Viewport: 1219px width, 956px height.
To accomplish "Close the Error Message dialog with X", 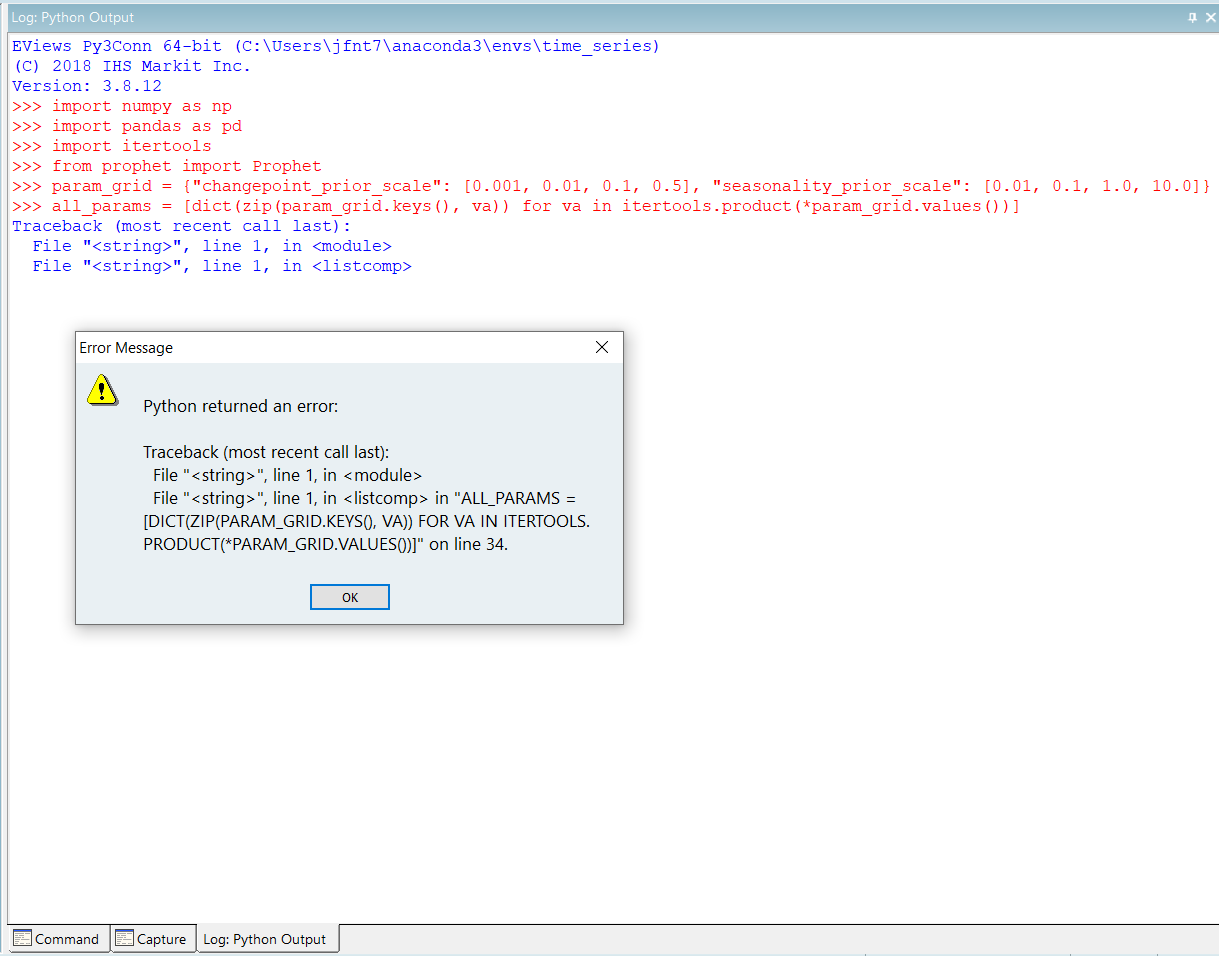I will (602, 348).
